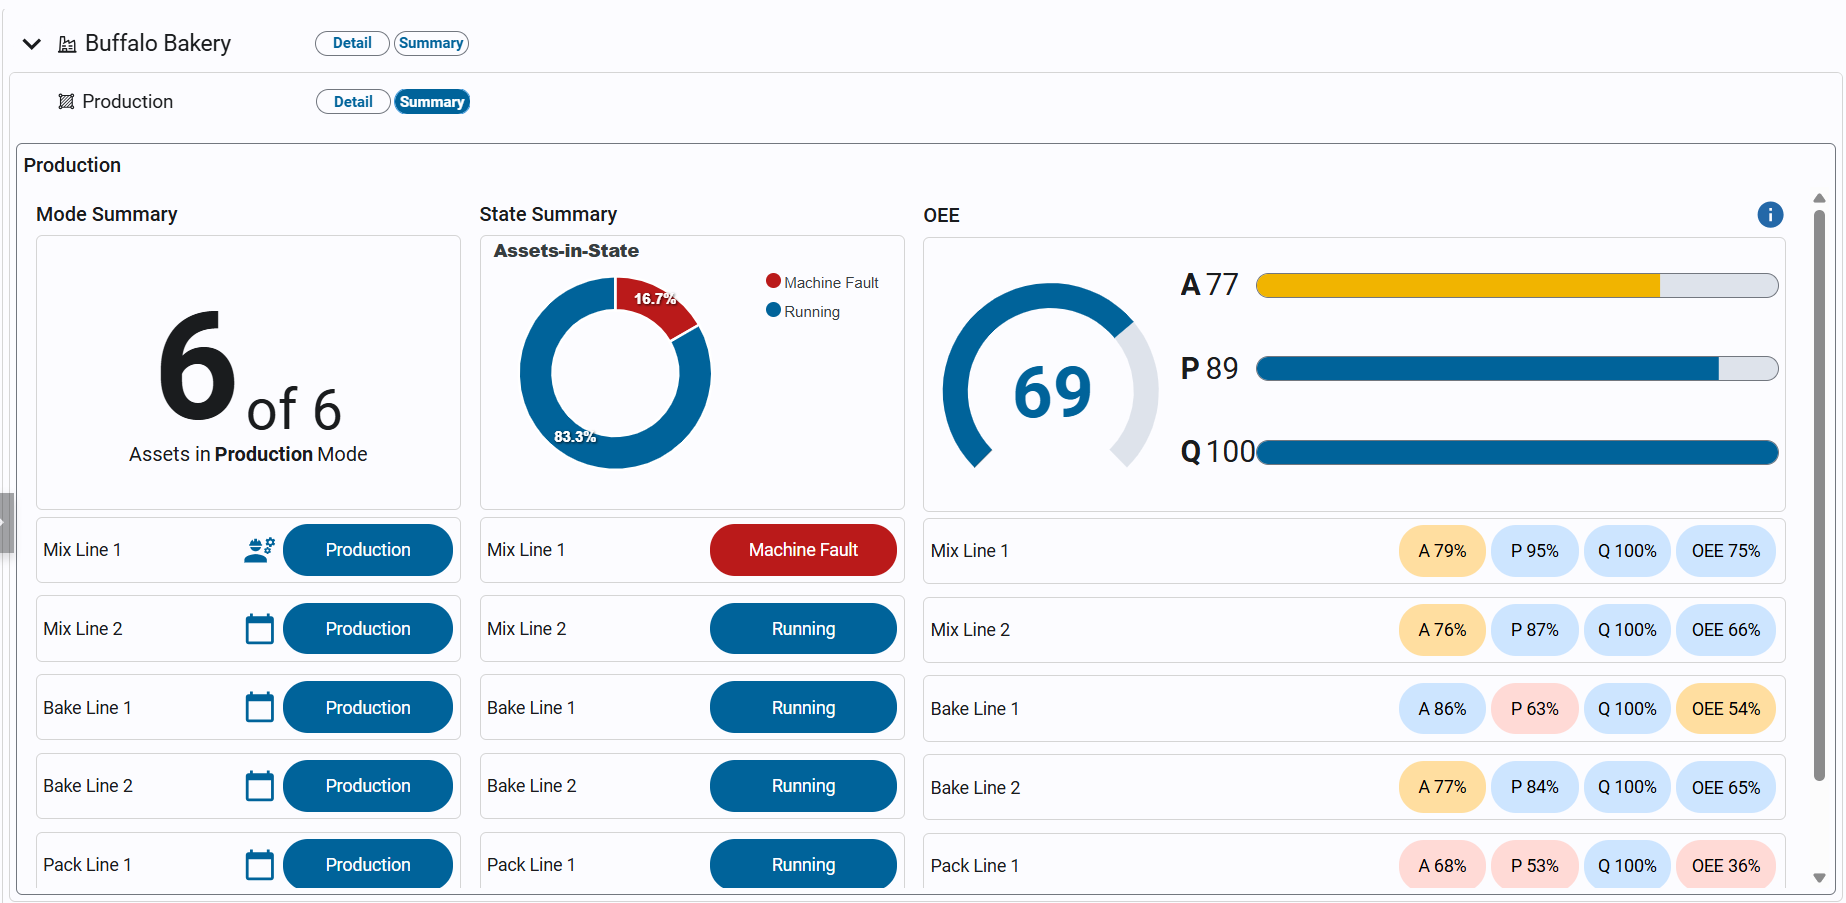Switch Buffalo Bakery to Detail view
Image resolution: width=1846 pixels, height=903 pixels.
click(x=352, y=43)
